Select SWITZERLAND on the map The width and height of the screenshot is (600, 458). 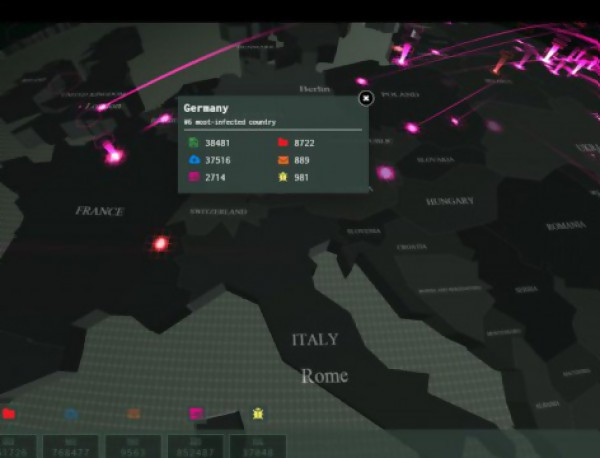(218, 212)
